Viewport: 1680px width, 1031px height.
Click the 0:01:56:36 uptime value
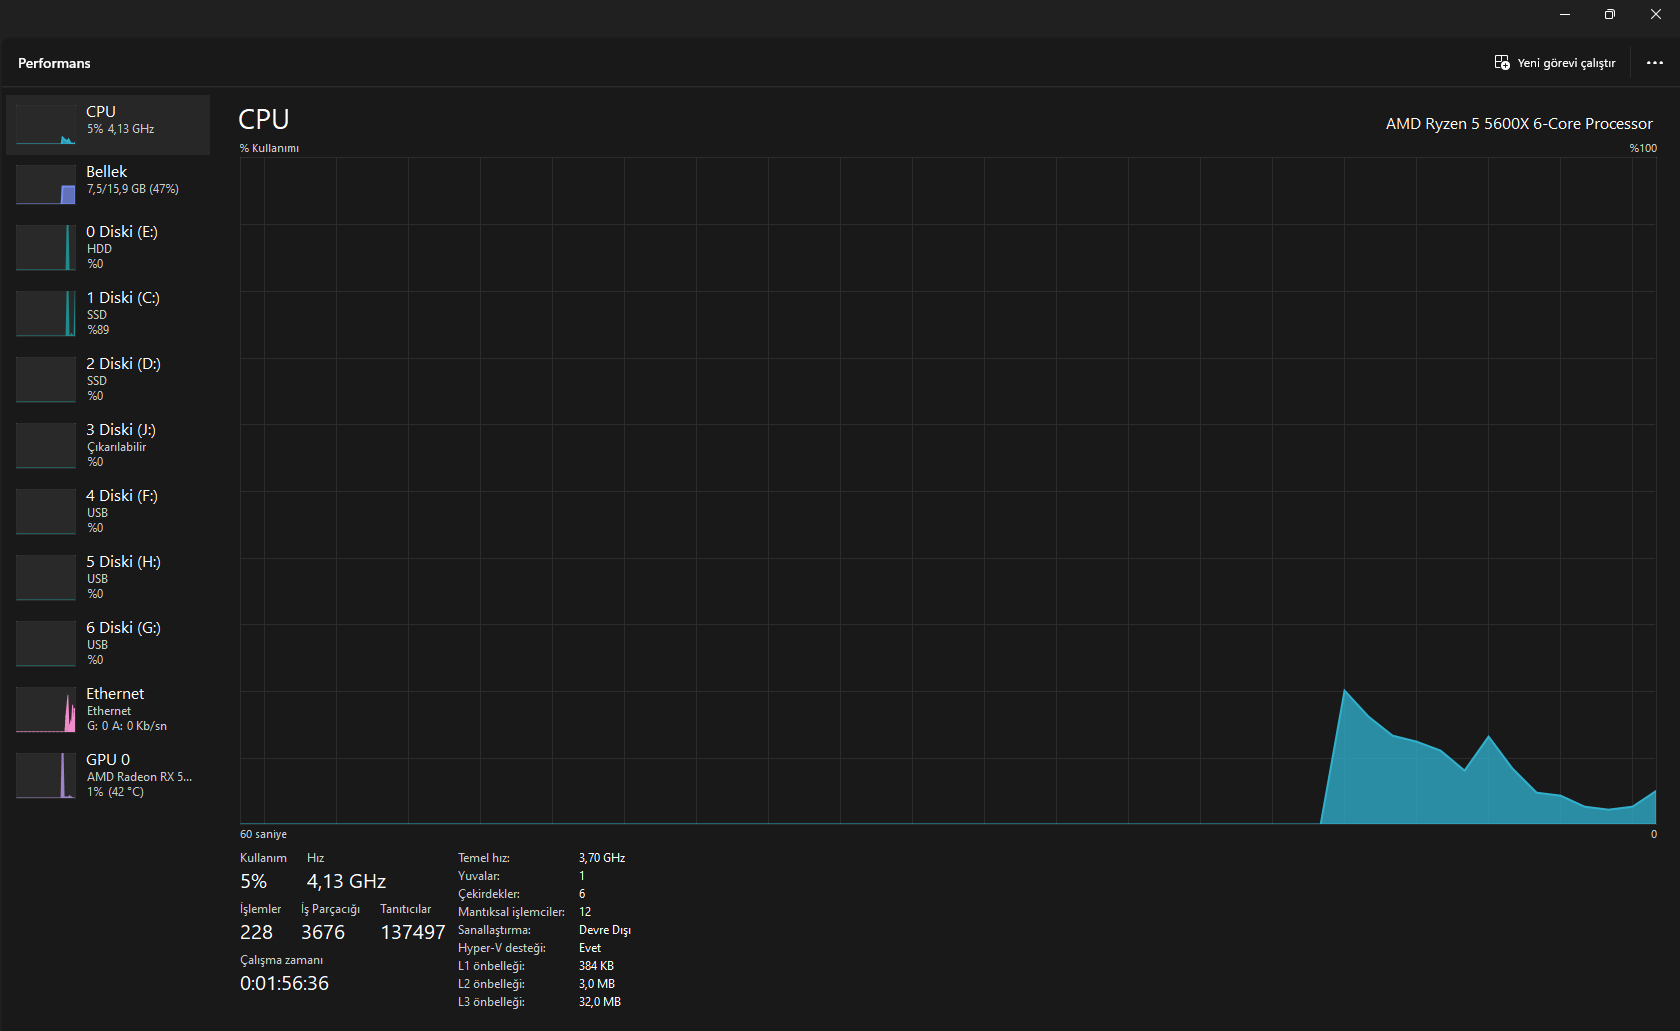[x=284, y=983]
